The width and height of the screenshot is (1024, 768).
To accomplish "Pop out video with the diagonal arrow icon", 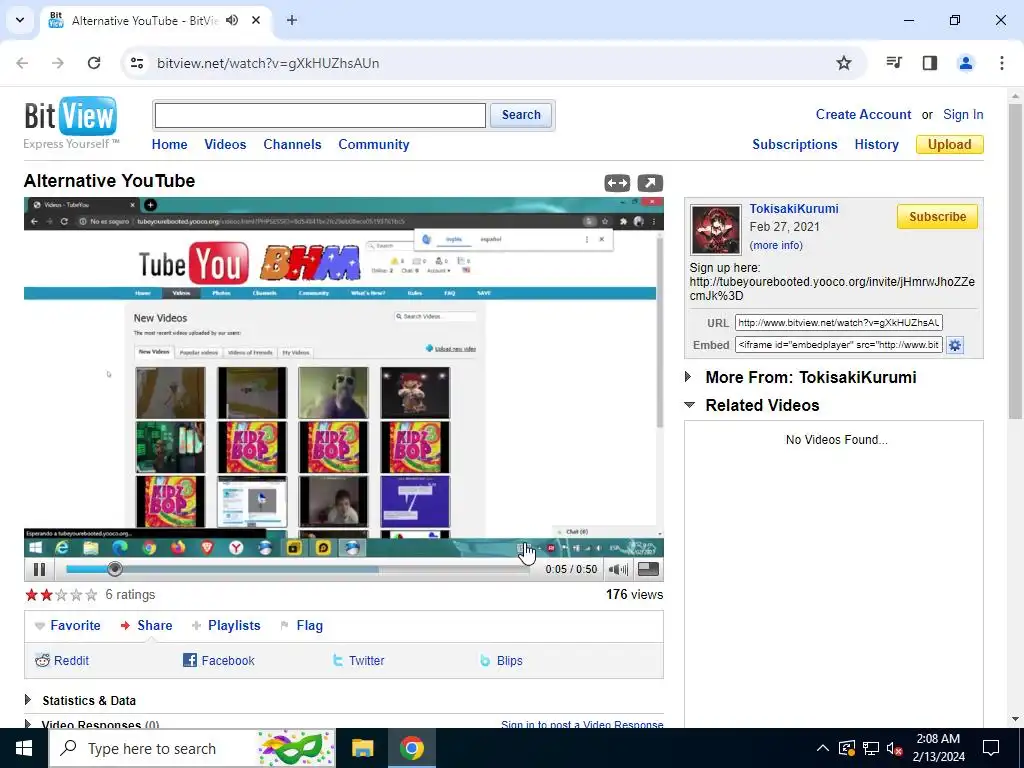I will pyautogui.click(x=650, y=184).
